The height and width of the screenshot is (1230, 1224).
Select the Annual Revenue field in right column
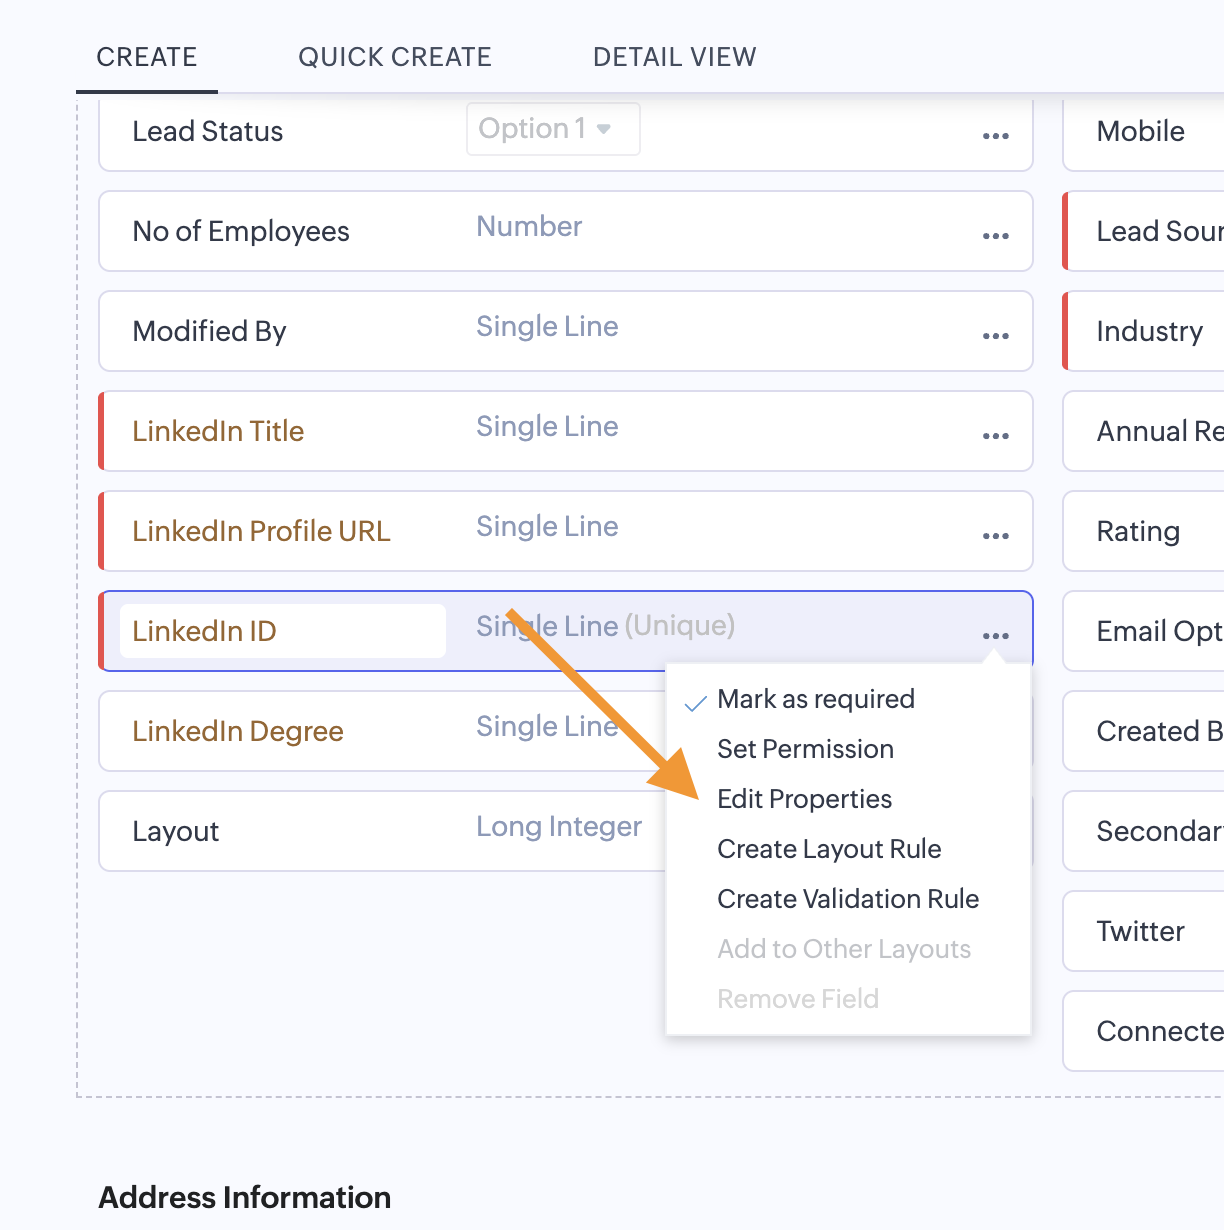pos(1144,431)
